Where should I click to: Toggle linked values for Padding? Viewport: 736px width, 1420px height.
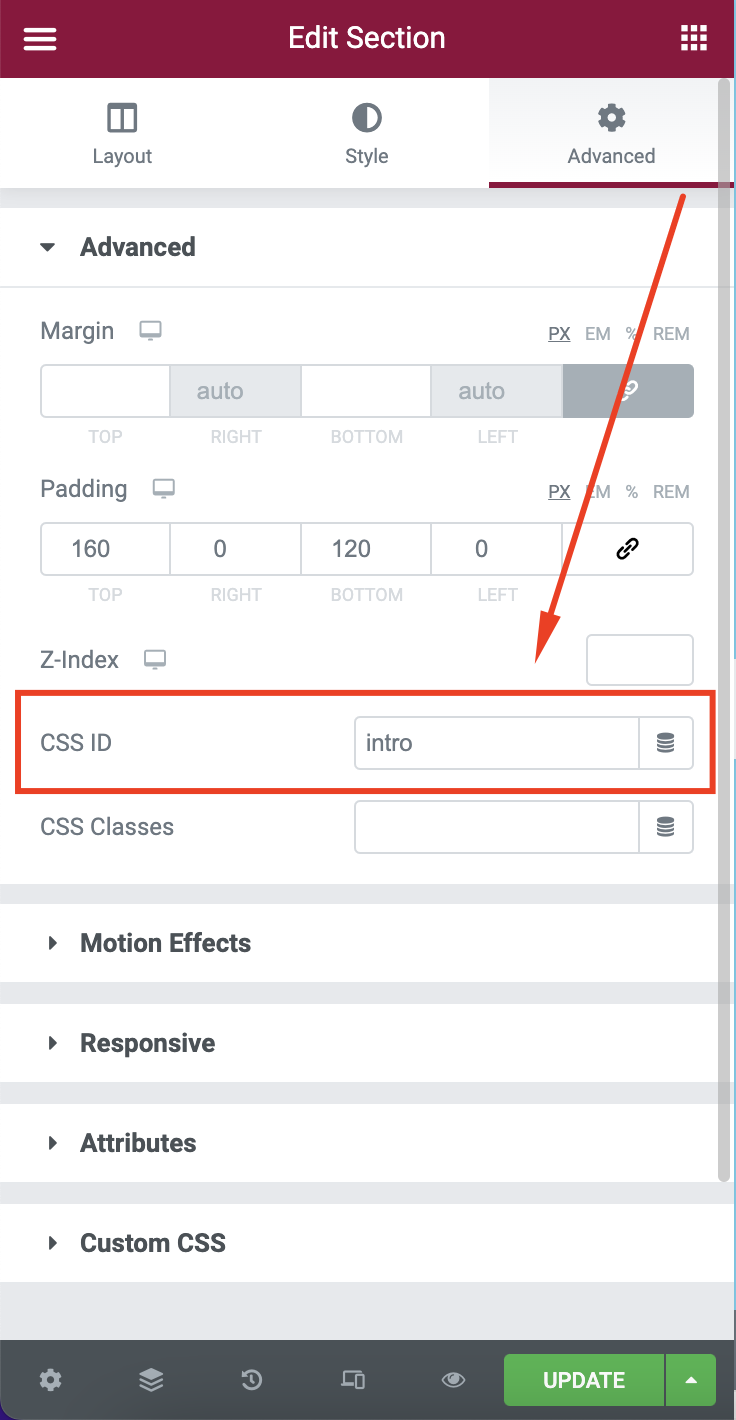click(x=628, y=549)
